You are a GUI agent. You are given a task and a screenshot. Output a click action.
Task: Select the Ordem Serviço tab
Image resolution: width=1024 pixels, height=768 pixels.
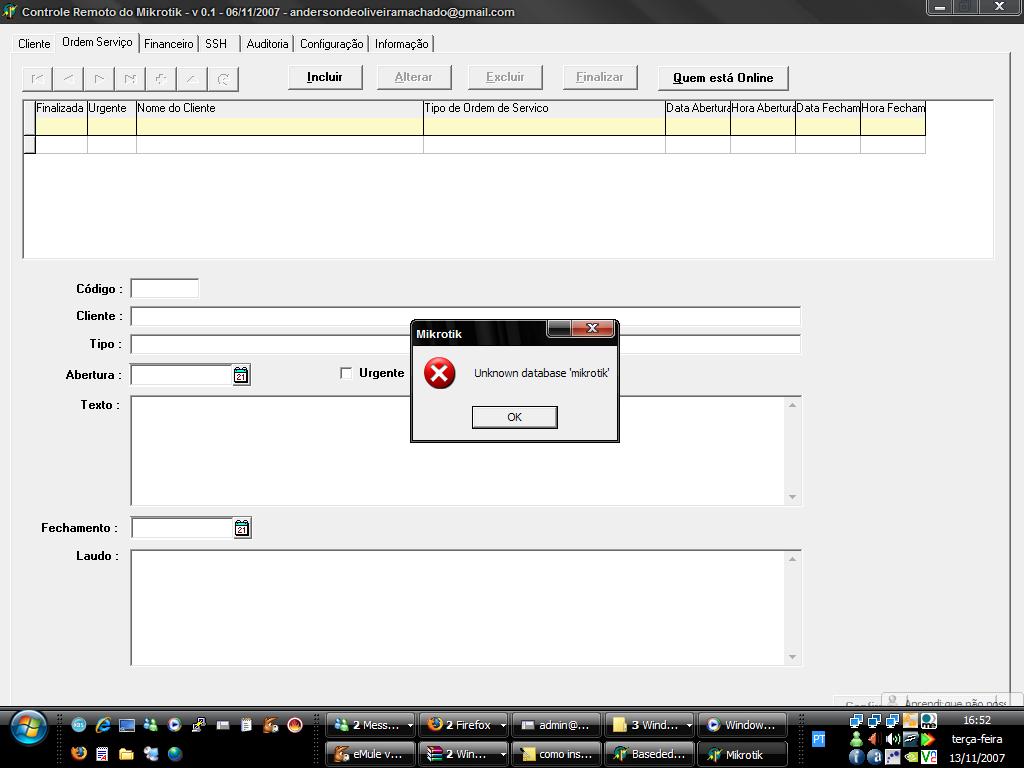(x=97, y=42)
